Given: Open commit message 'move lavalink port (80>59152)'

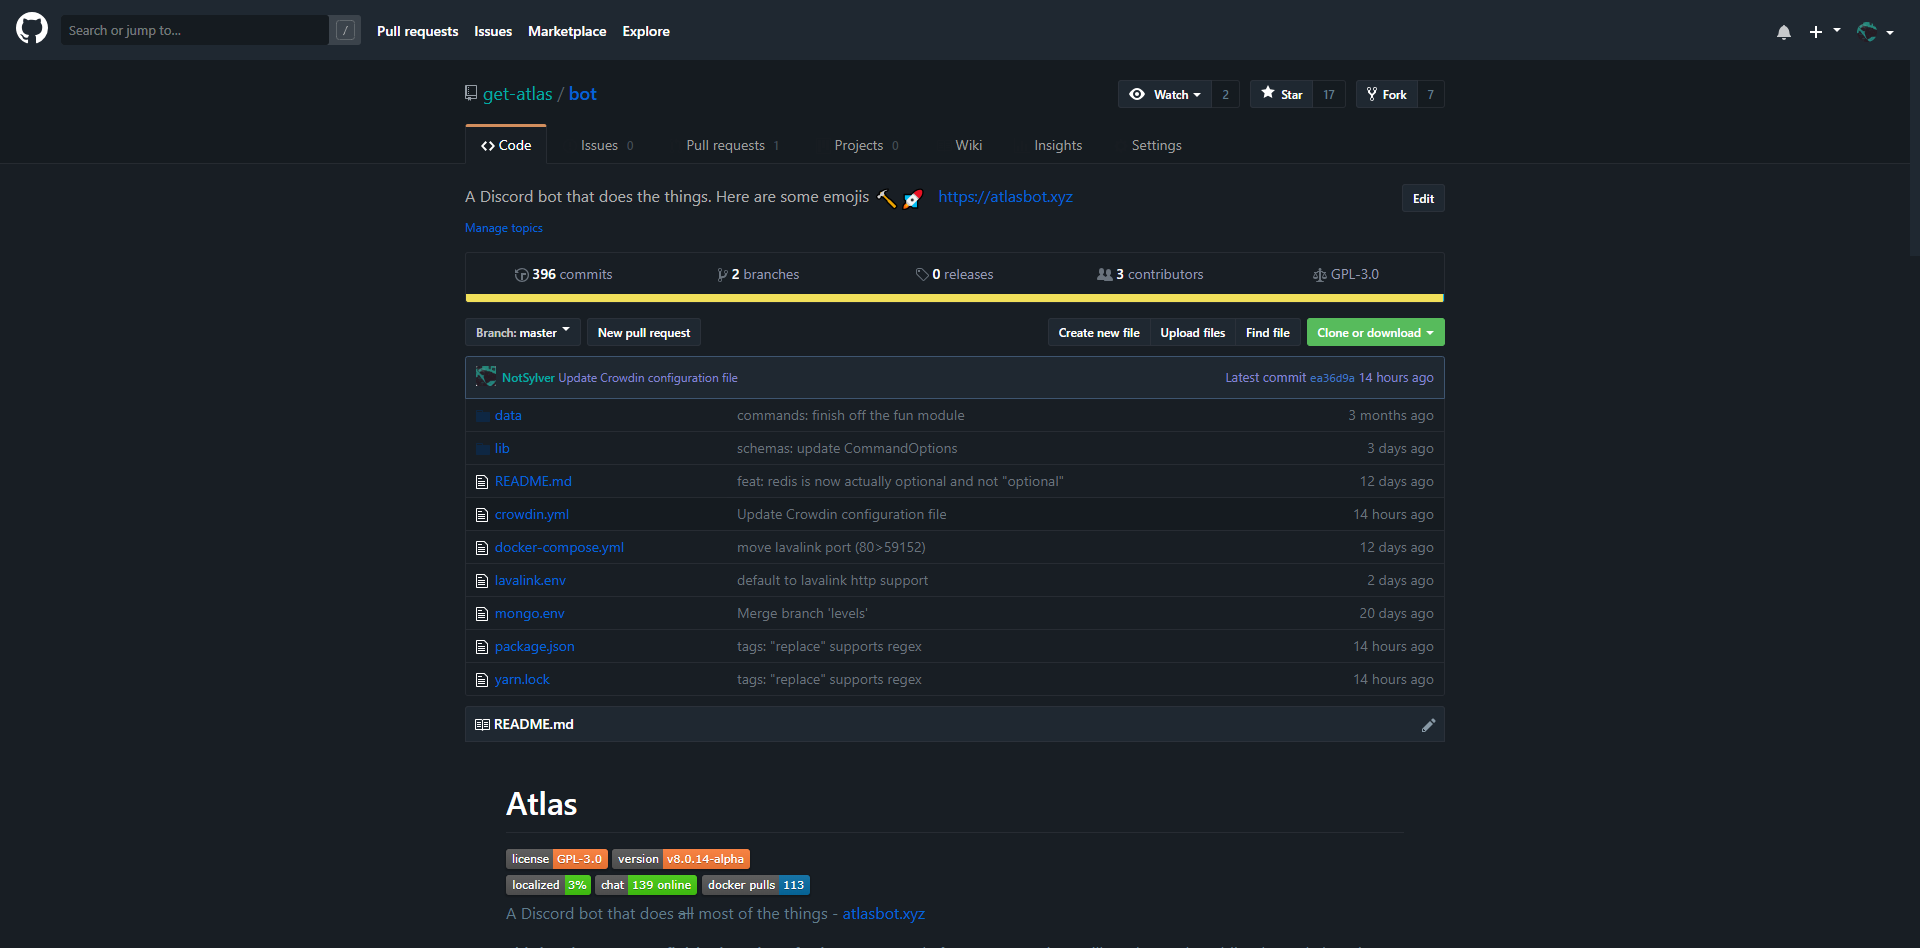Looking at the screenshot, I should tap(831, 547).
